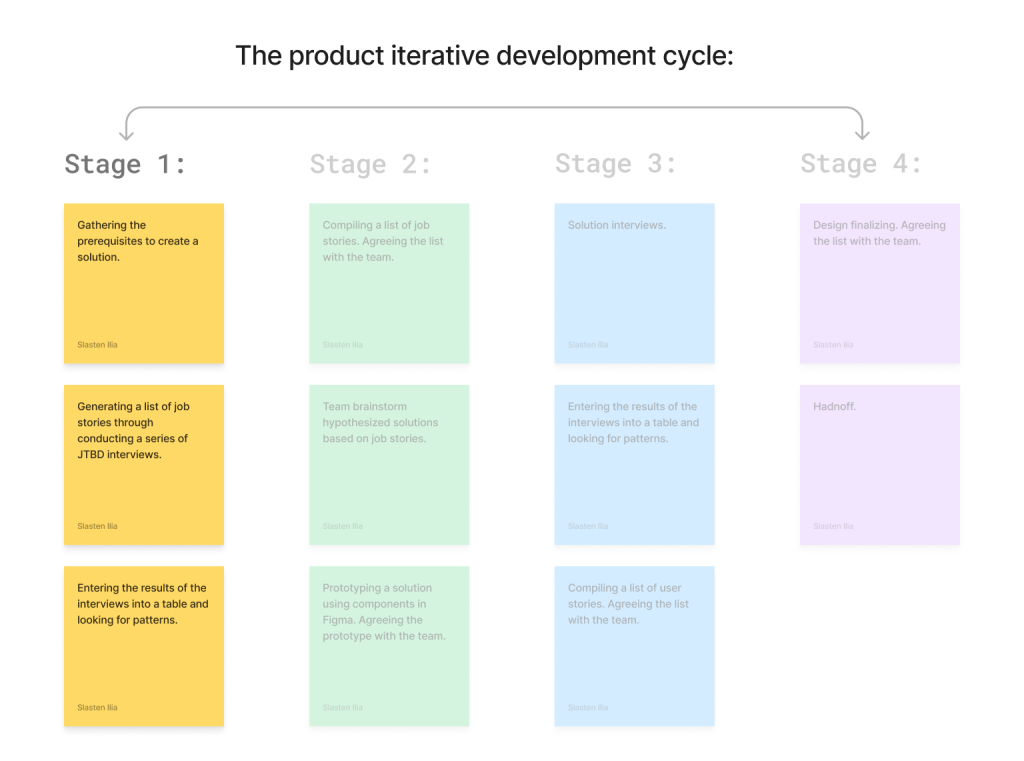
Task: Select the 'Stage 4:' heading
Action: tap(861, 164)
